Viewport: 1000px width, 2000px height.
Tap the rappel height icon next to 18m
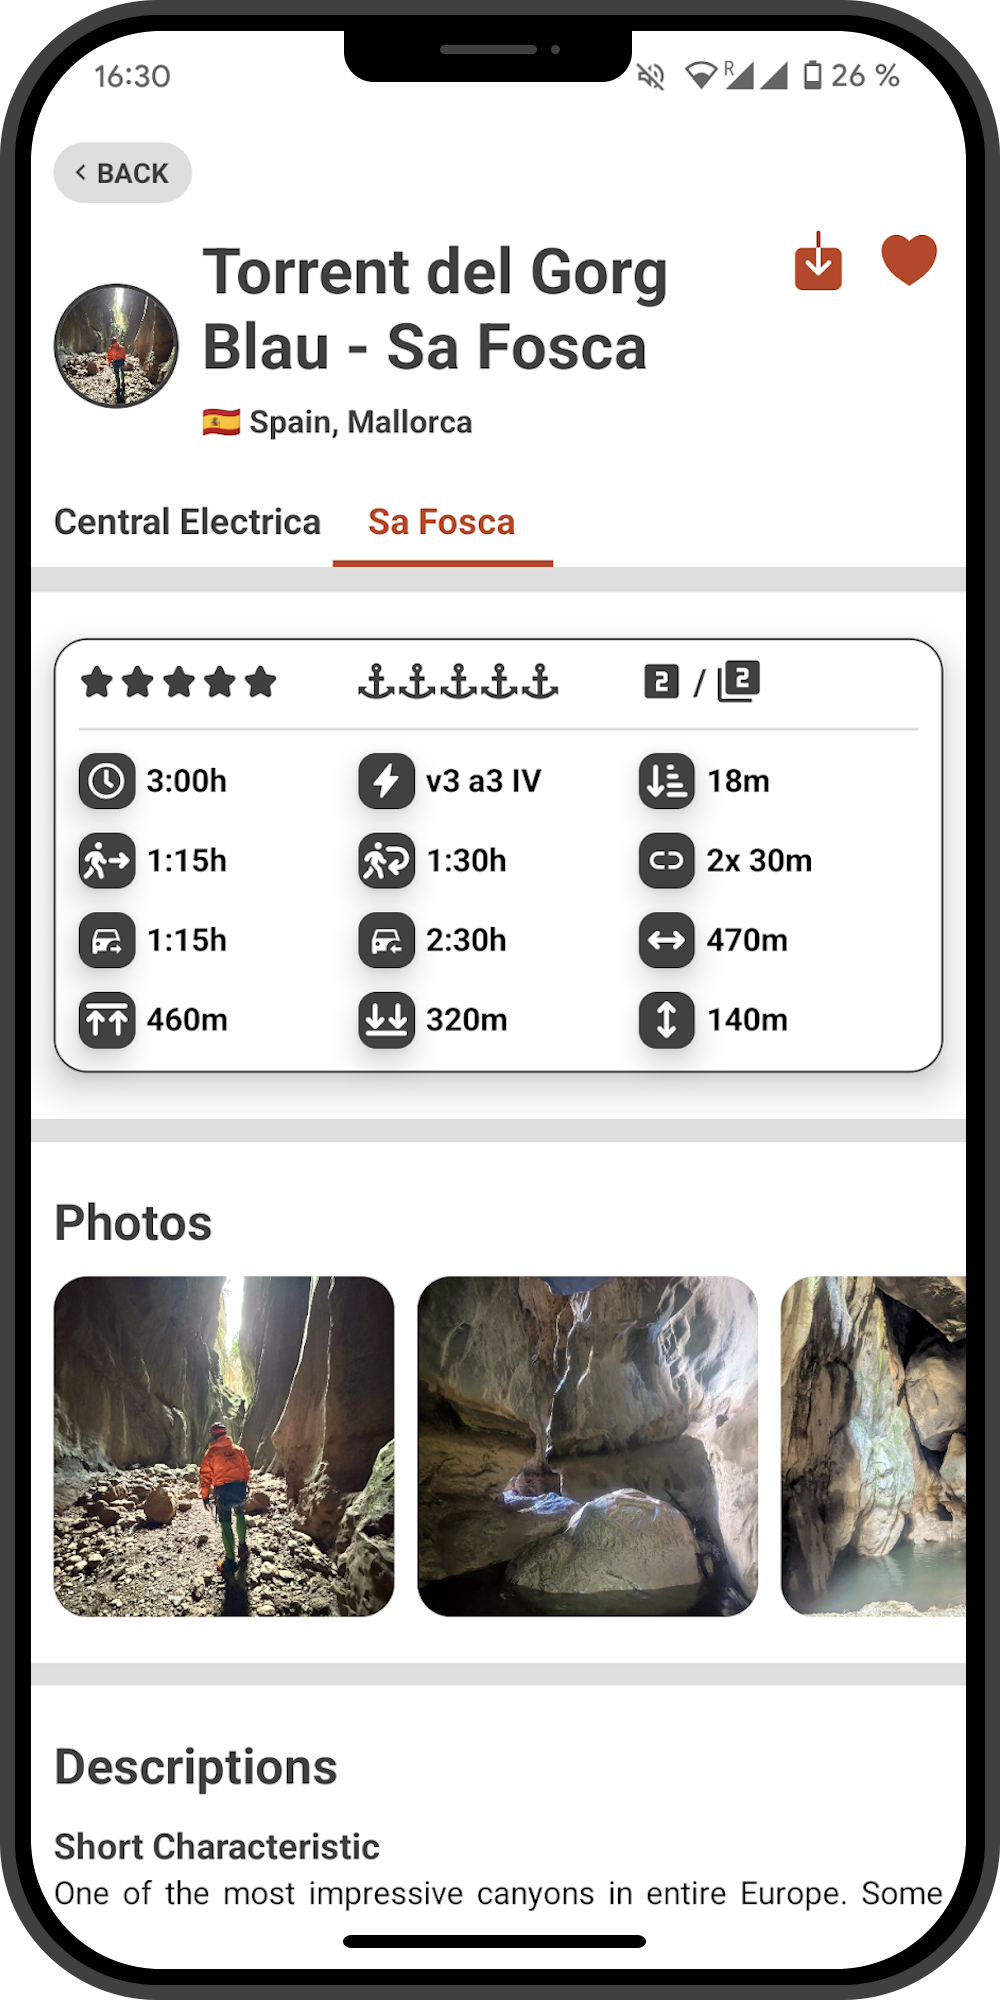pyautogui.click(x=666, y=781)
